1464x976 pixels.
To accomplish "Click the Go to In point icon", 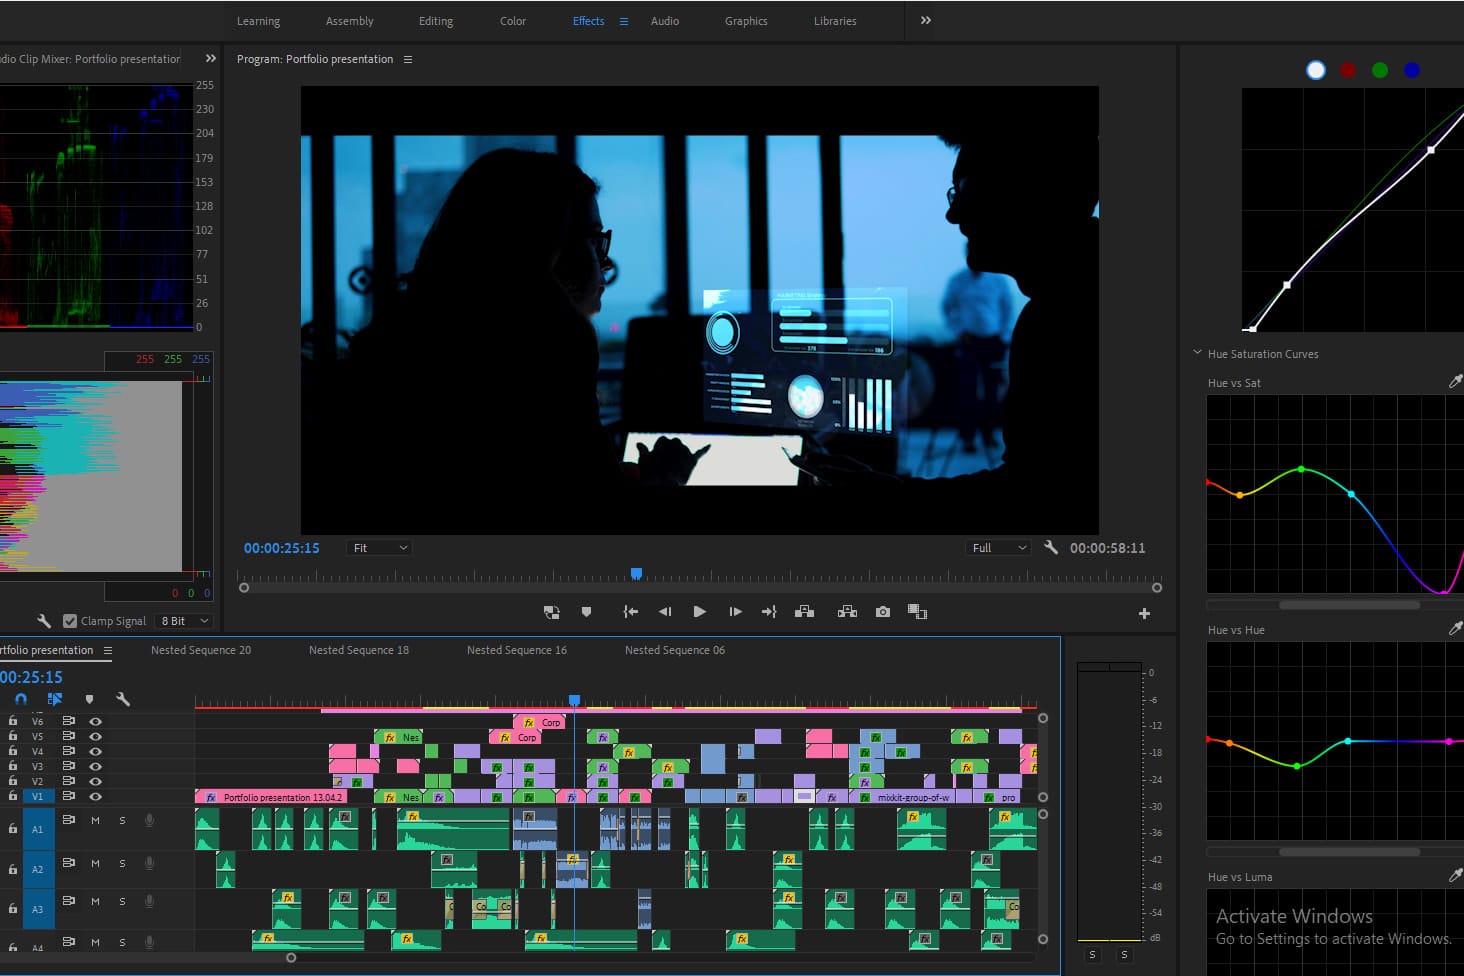I will pyautogui.click(x=630, y=612).
